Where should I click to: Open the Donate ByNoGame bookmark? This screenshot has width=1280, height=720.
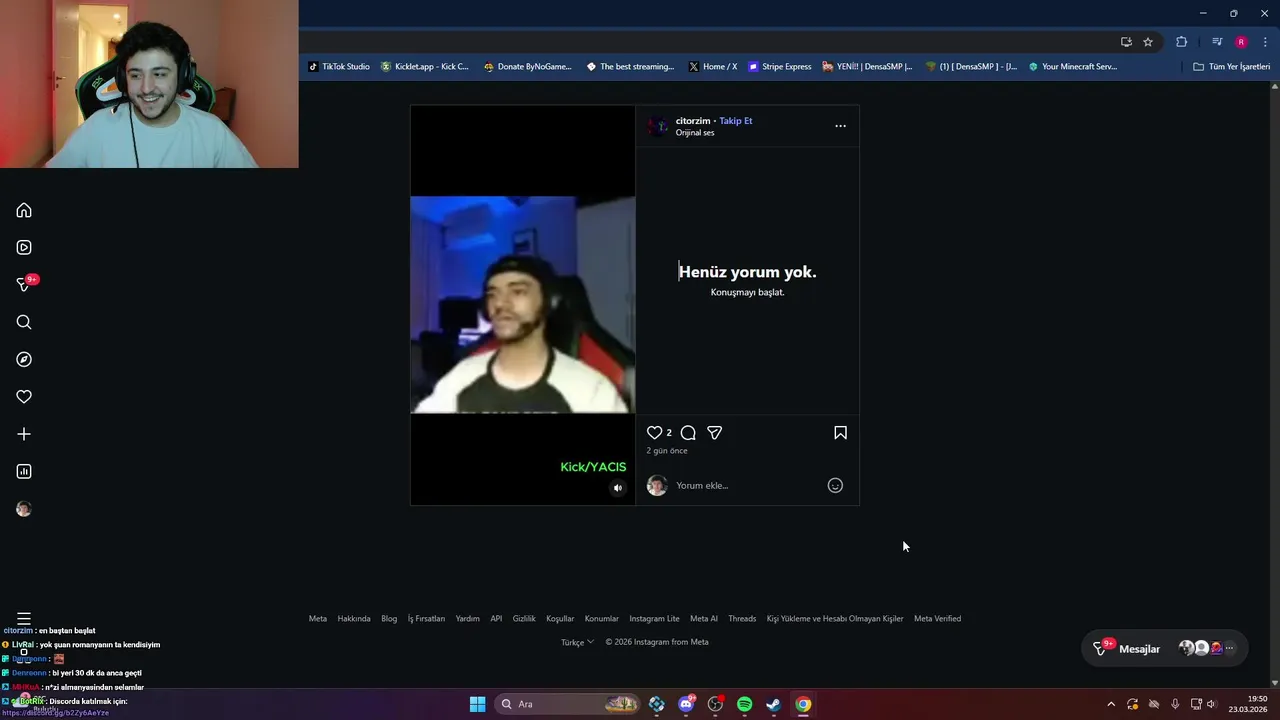coord(528,67)
